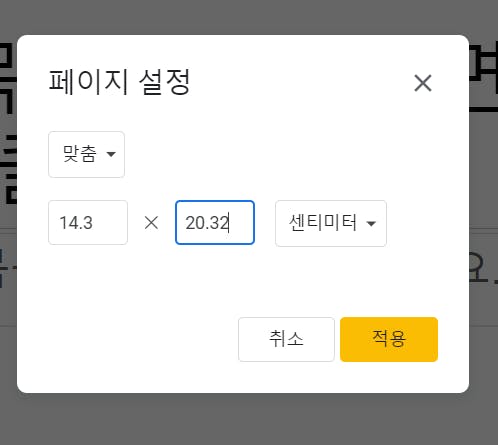Screen dimensions: 498x445
Task: Click the × symbol between dimension fields
Action: (151, 223)
